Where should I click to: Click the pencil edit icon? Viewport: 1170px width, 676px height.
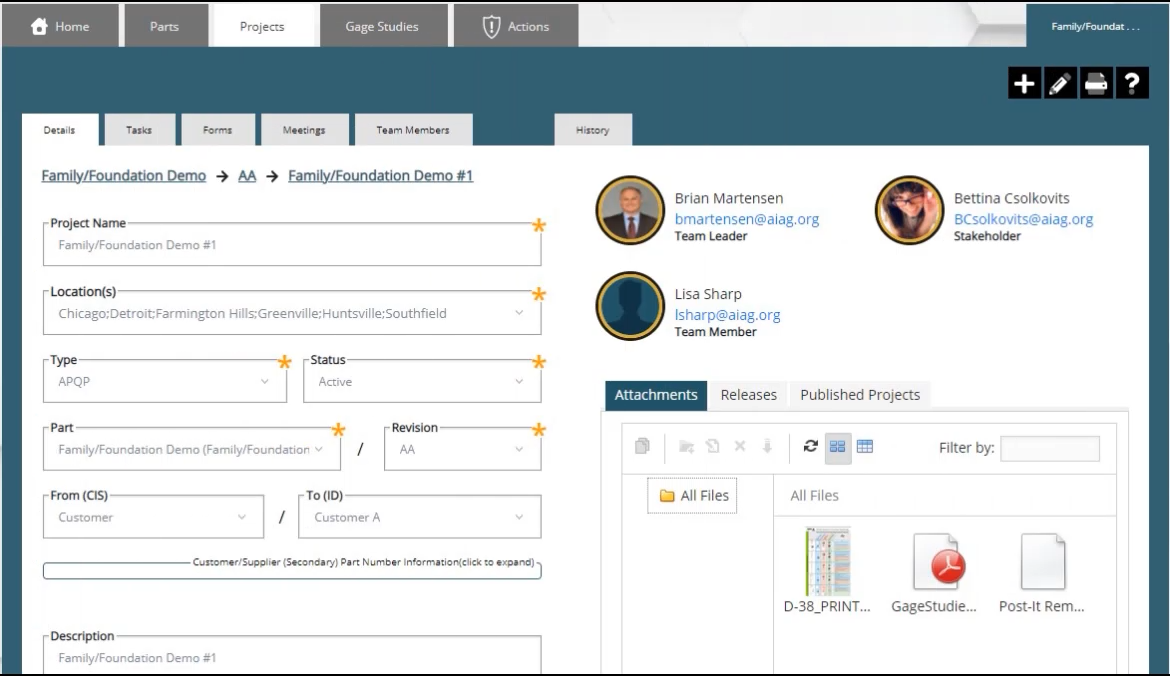(1060, 84)
